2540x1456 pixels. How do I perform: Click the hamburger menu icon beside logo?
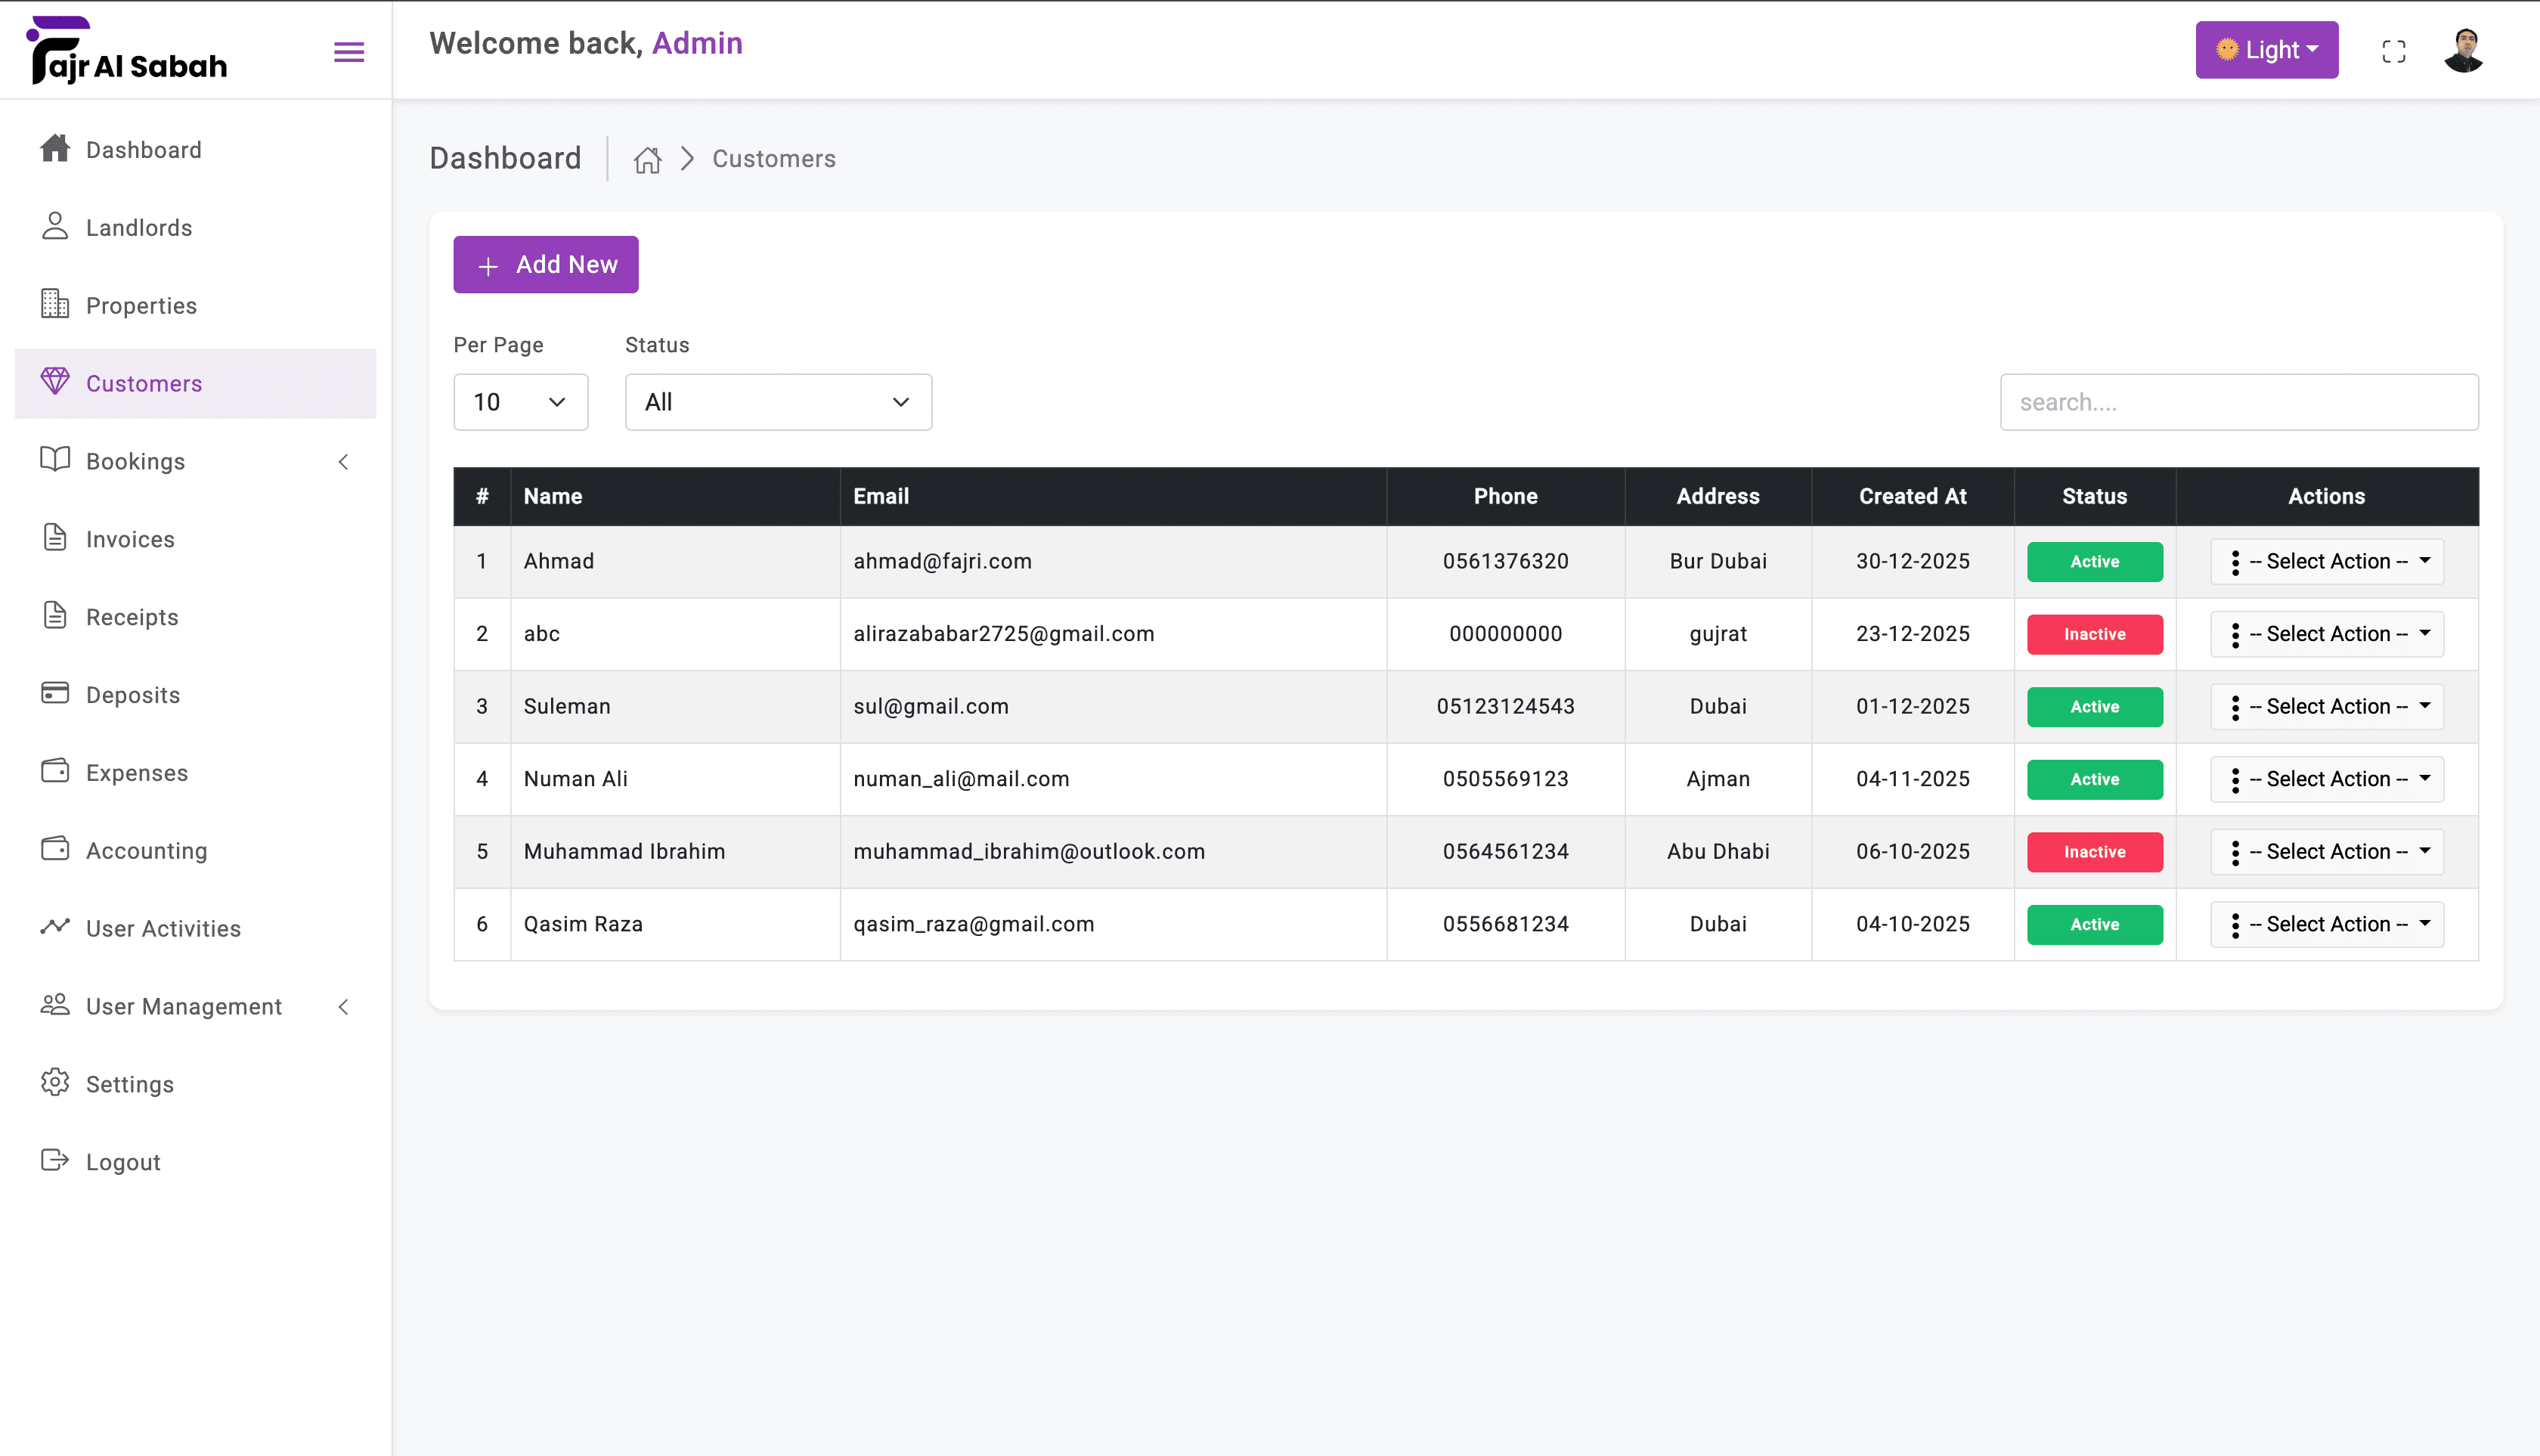(348, 52)
